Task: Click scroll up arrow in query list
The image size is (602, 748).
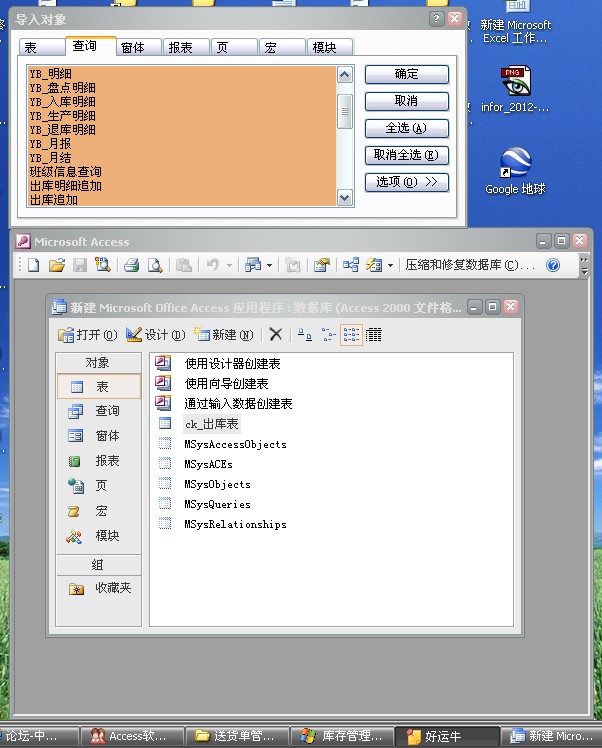Action: click(x=345, y=74)
